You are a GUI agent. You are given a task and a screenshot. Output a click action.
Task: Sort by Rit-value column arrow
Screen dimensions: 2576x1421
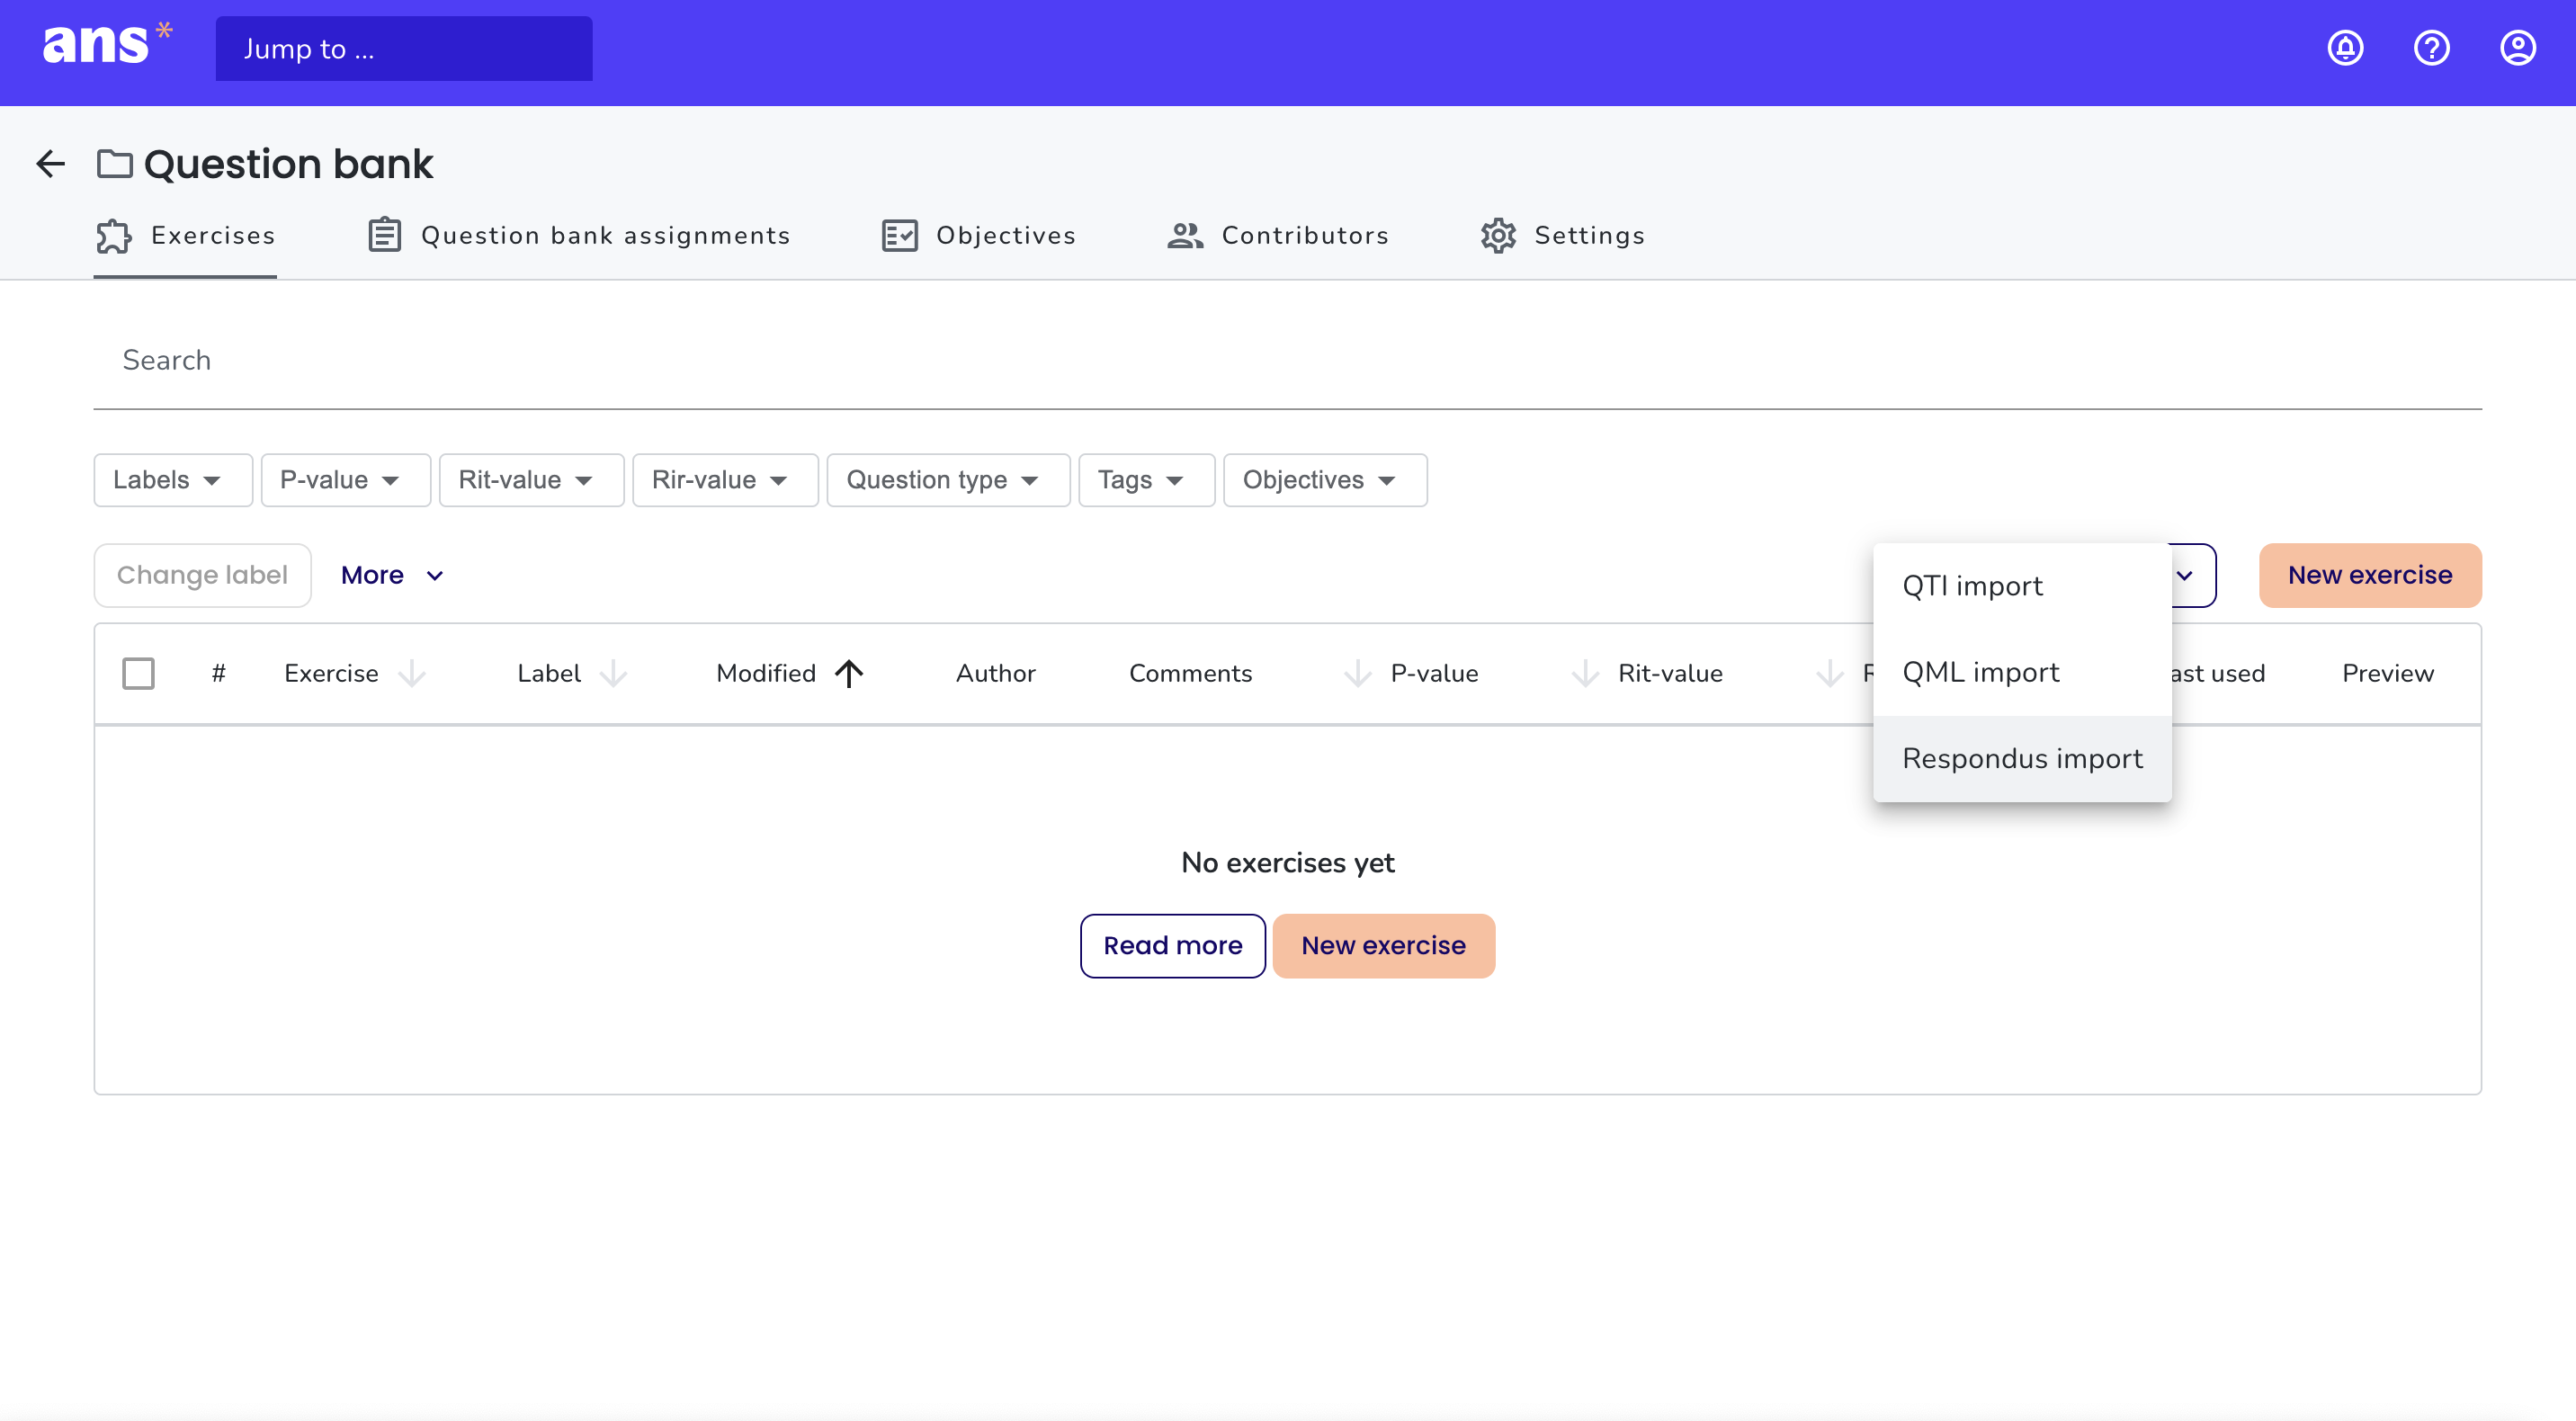[x=1585, y=673]
